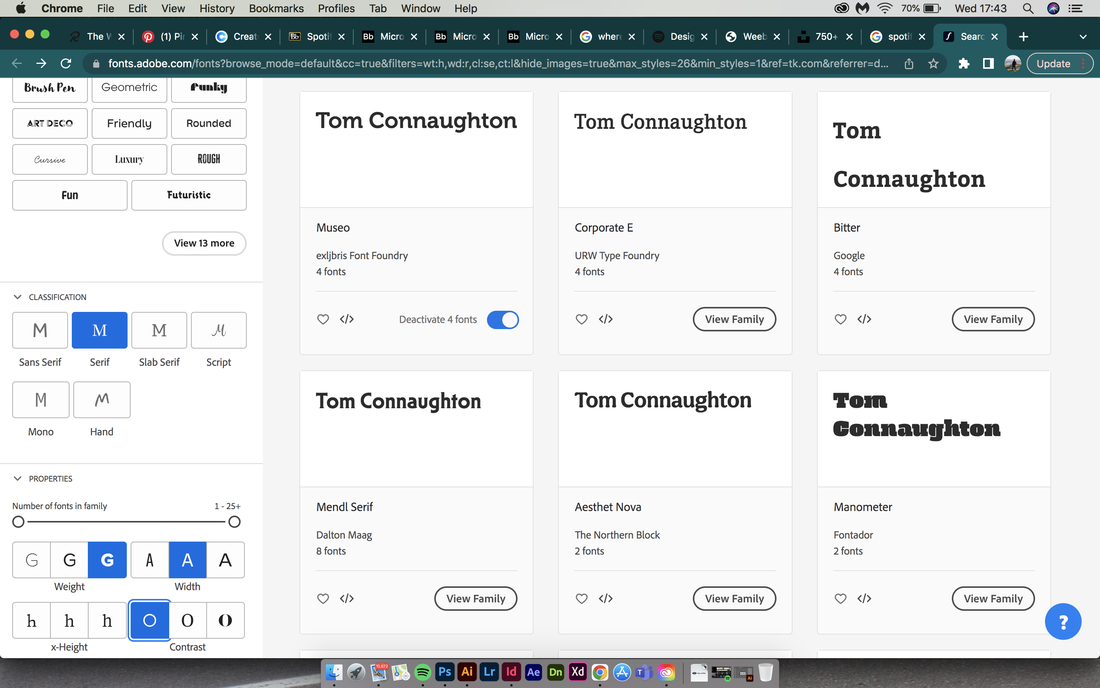Open the Profiles menu
The image size is (1100, 688).
coord(336,8)
